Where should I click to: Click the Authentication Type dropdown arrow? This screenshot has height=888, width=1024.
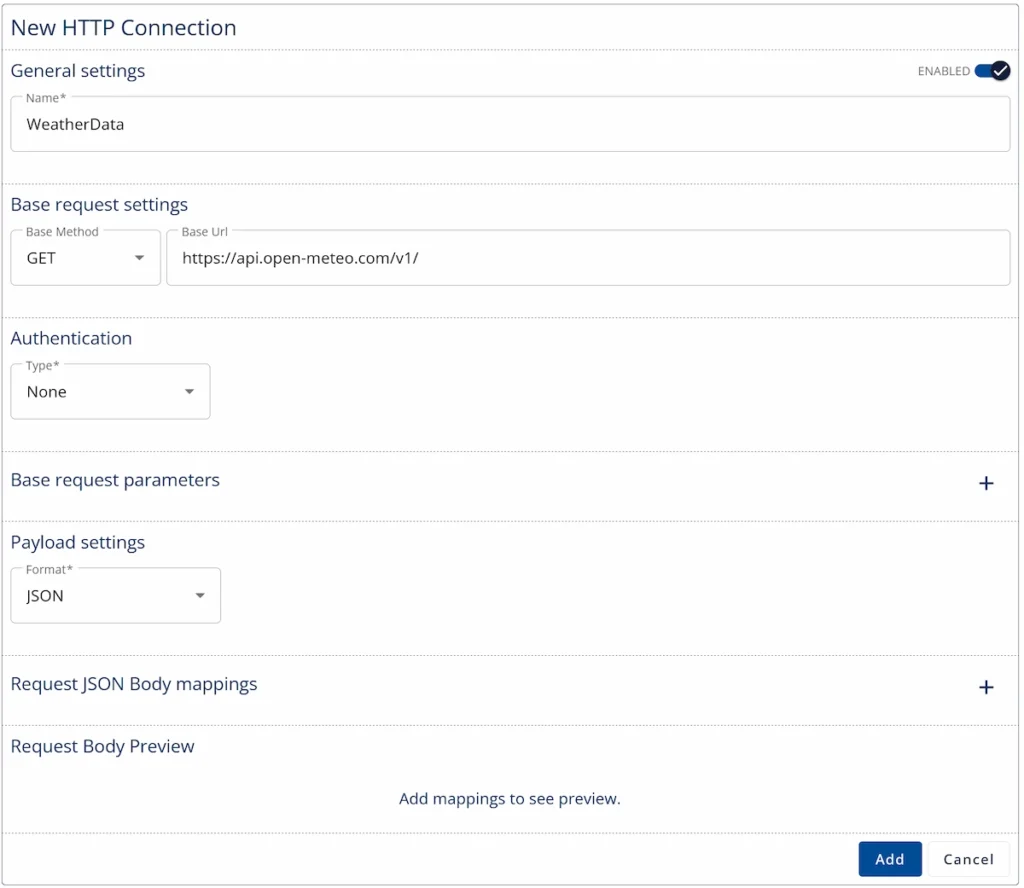click(189, 391)
